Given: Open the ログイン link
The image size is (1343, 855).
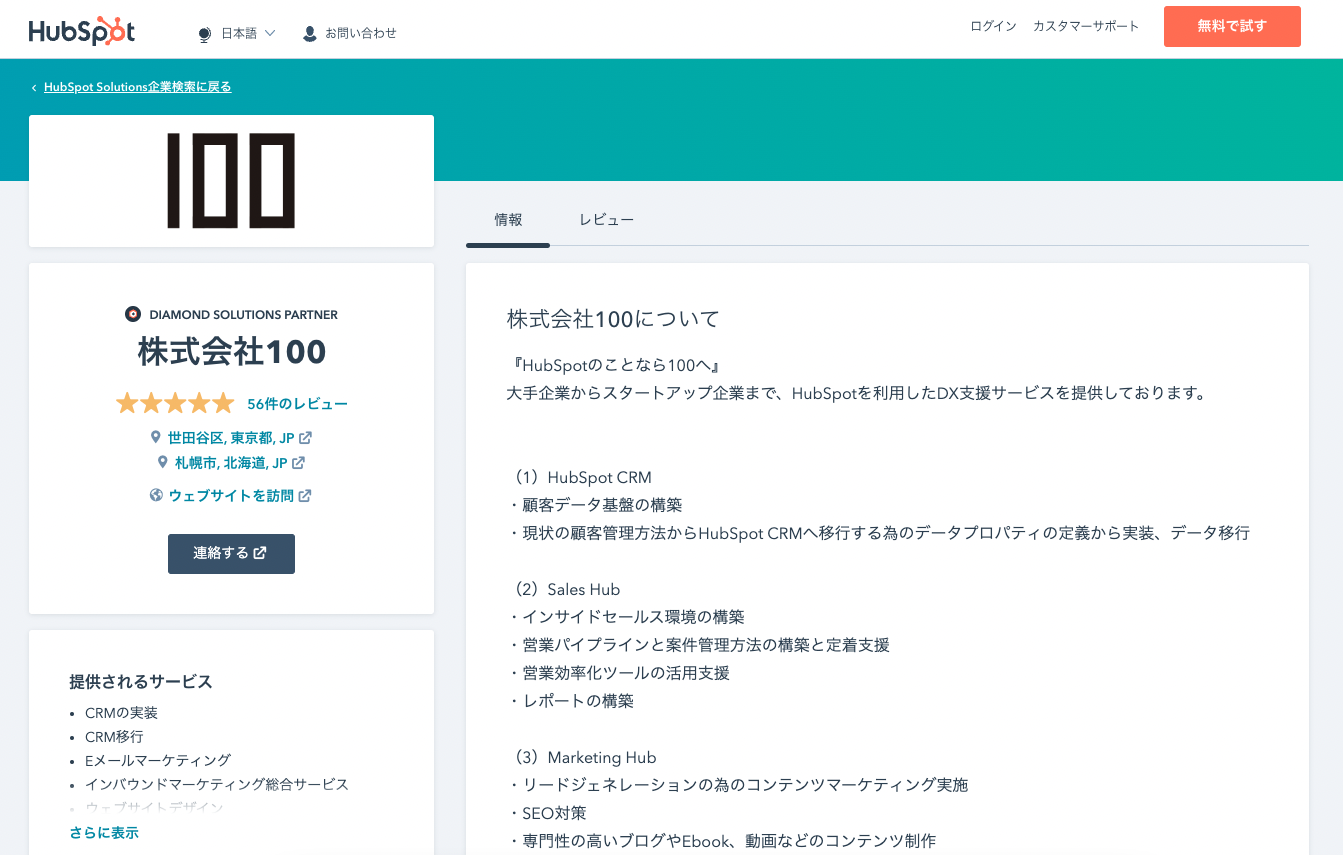Looking at the screenshot, I should tap(993, 26).
